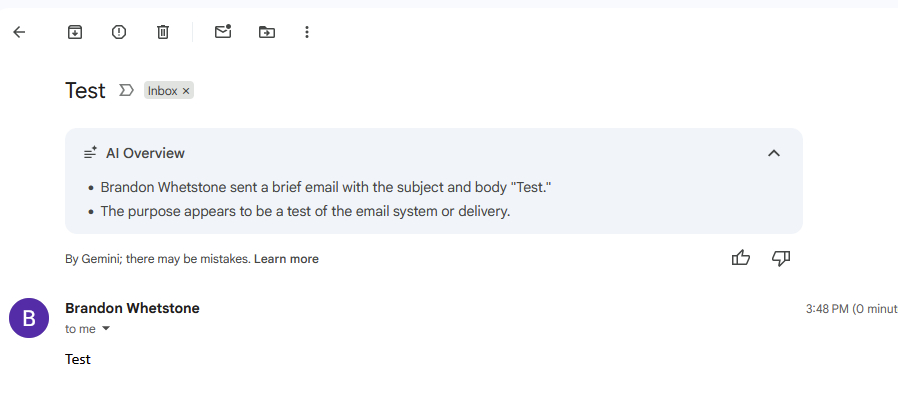Image resolution: width=898 pixels, height=403 pixels.
Task: Remove the Inbox label with its x
Action: click(x=186, y=91)
